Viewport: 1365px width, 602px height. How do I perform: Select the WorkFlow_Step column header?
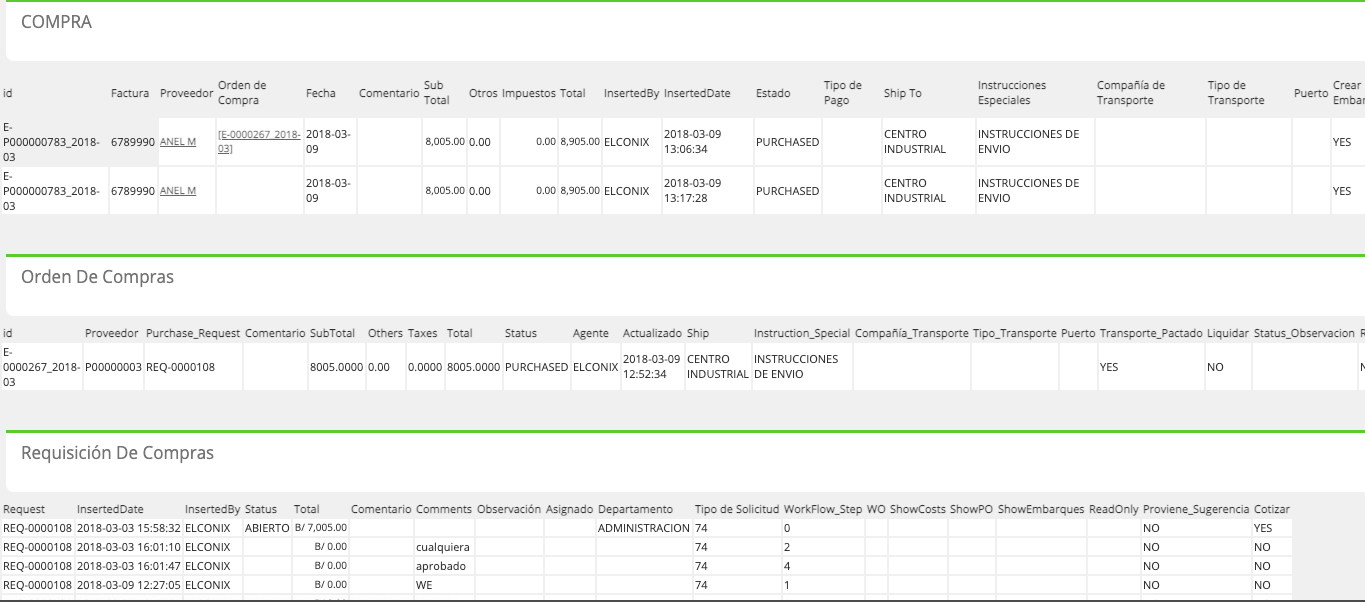[823, 509]
